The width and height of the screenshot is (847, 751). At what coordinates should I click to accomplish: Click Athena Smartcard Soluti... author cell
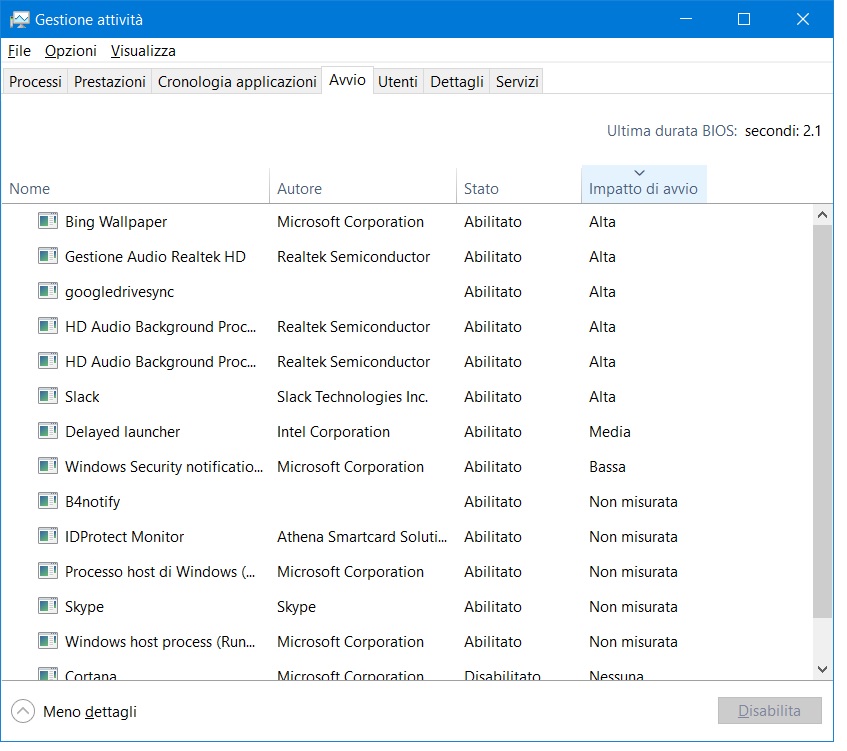[x=362, y=537]
